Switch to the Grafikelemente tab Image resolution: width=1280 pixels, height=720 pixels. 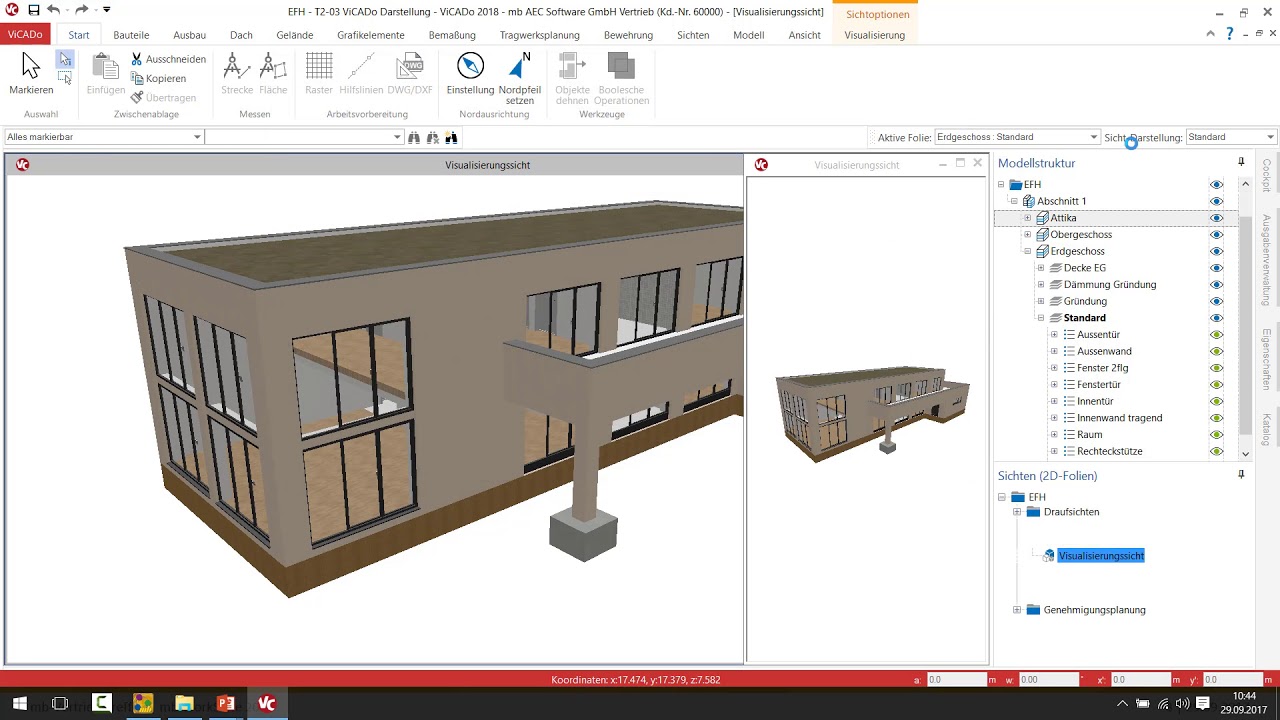click(x=371, y=35)
